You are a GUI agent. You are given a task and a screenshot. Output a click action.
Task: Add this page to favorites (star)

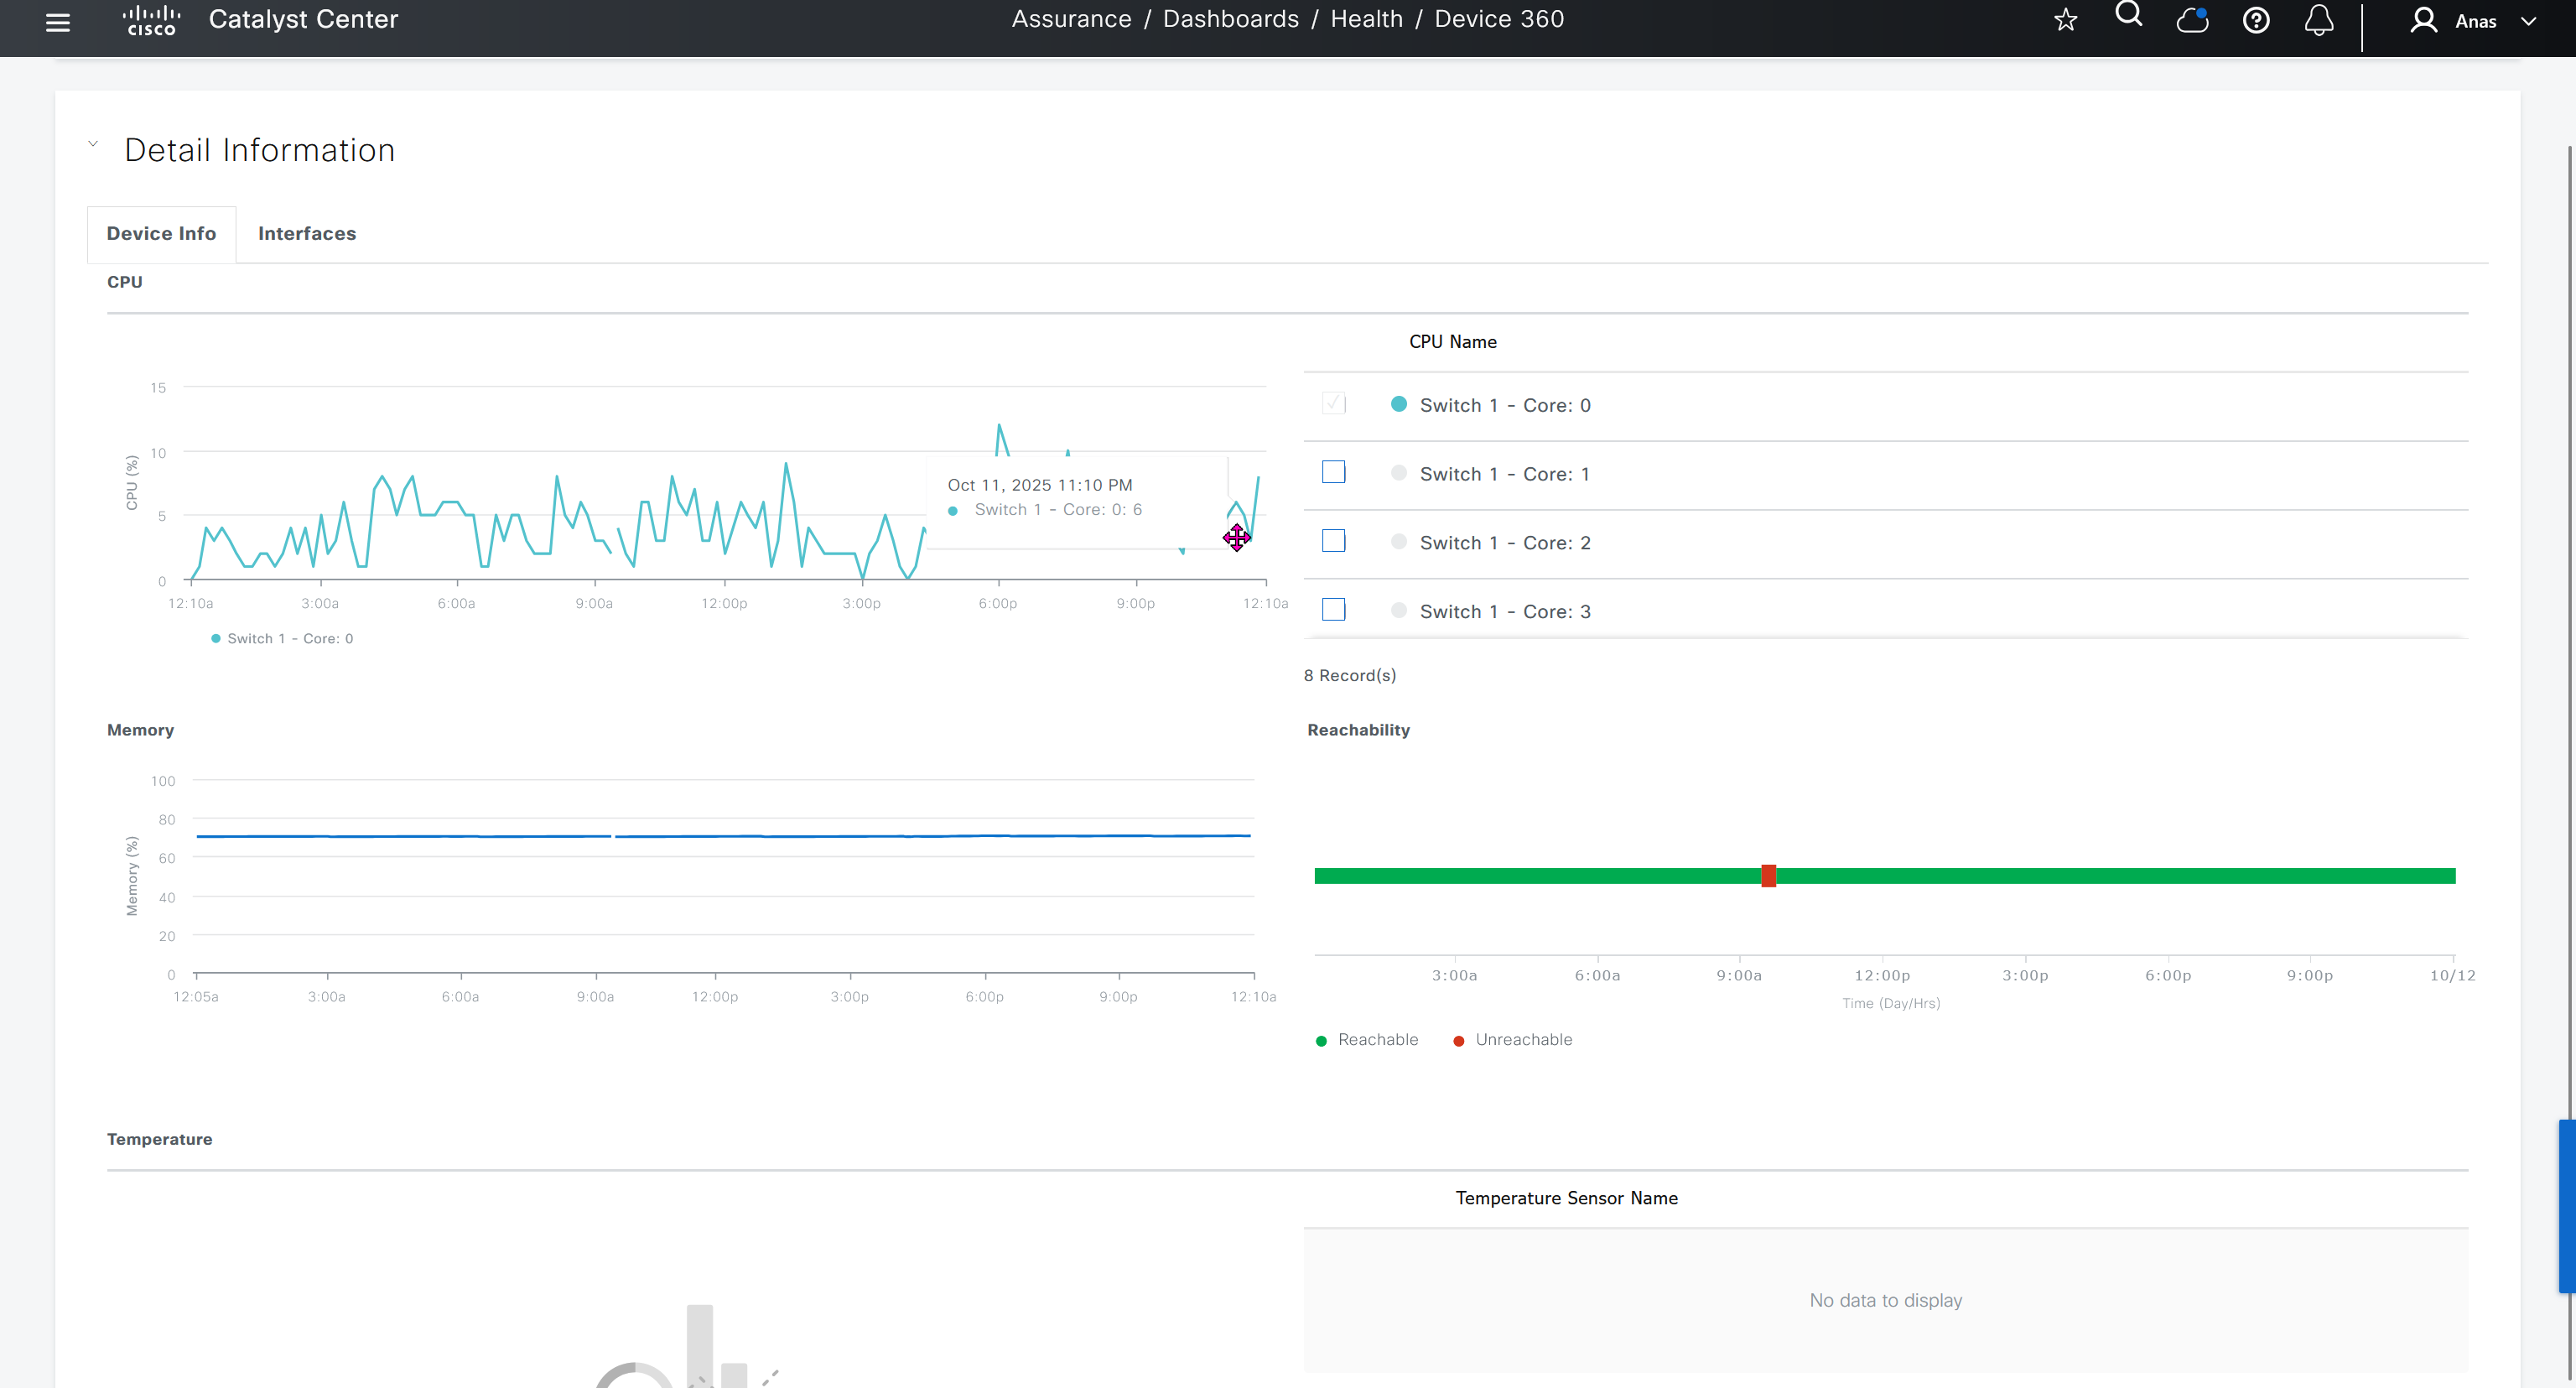point(2066,20)
